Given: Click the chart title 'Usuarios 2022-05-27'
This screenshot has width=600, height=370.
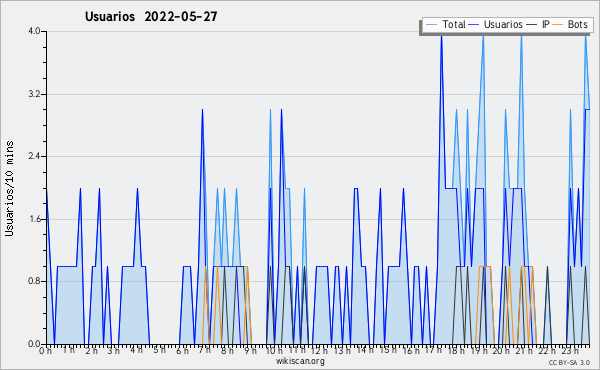Looking at the screenshot, I should pos(151,16).
